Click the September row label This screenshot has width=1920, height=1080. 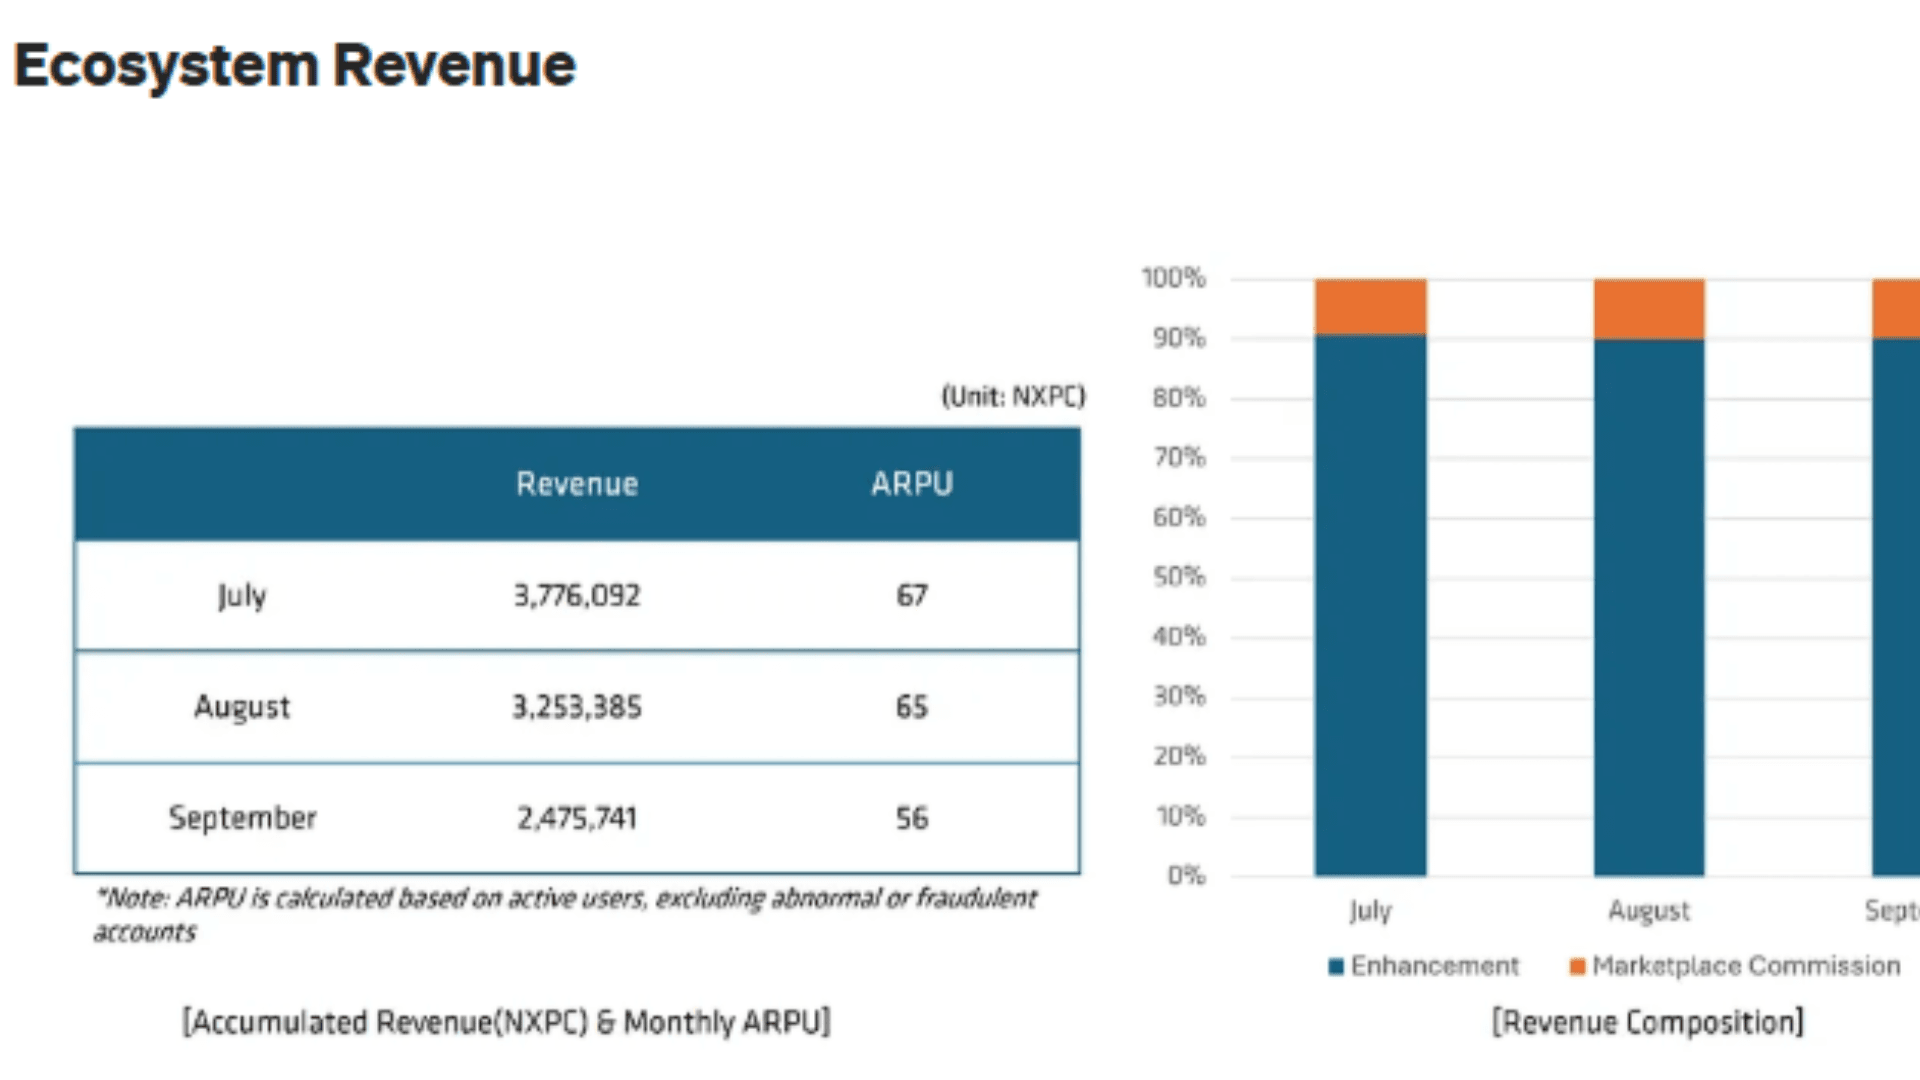coord(242,818)
